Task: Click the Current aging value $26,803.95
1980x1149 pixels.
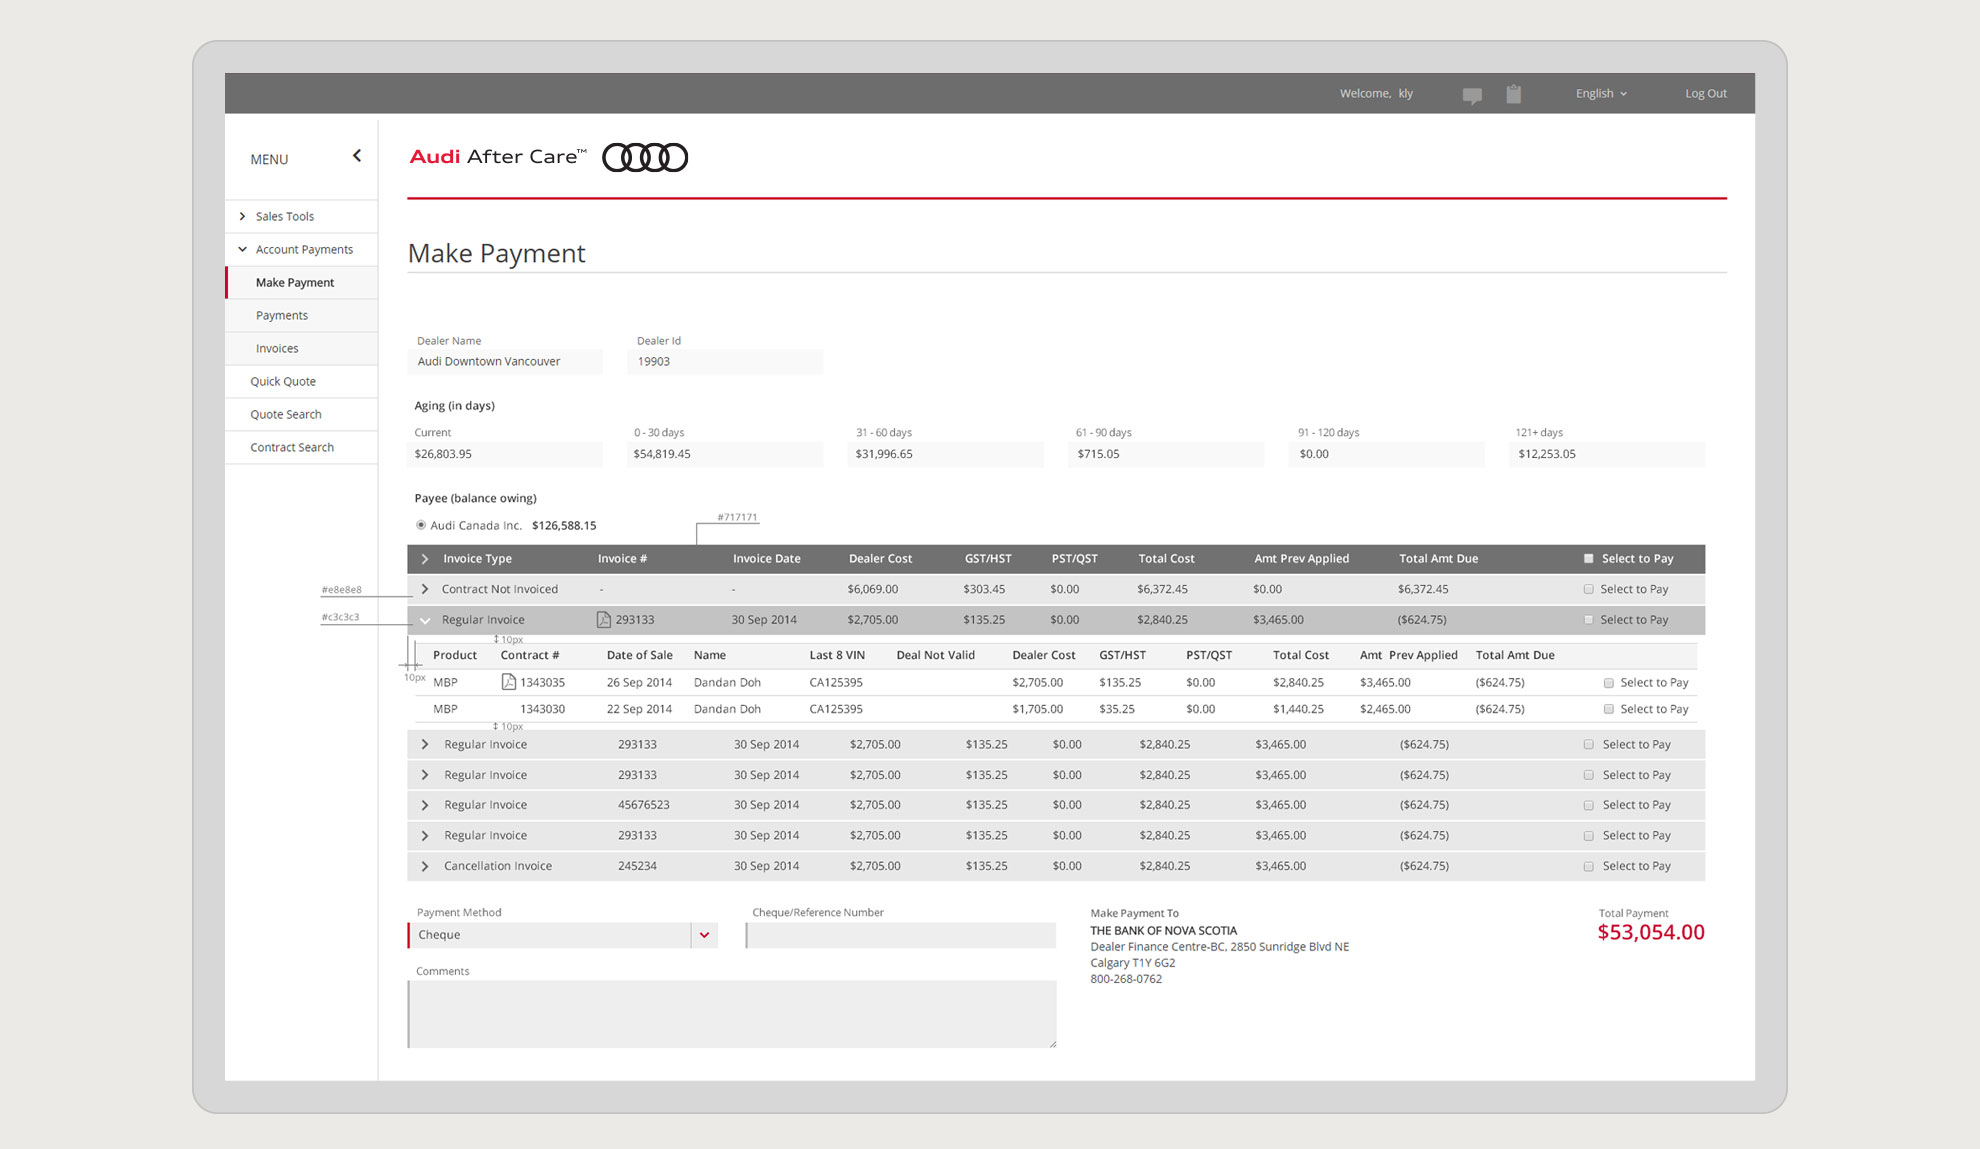Action: (x=443, y=454)
